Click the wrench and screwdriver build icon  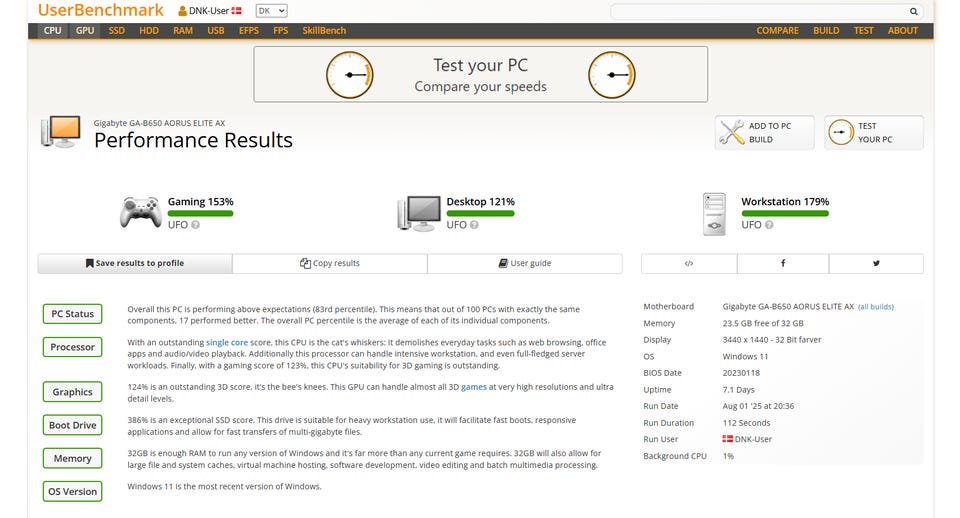[x=732, y=132]
